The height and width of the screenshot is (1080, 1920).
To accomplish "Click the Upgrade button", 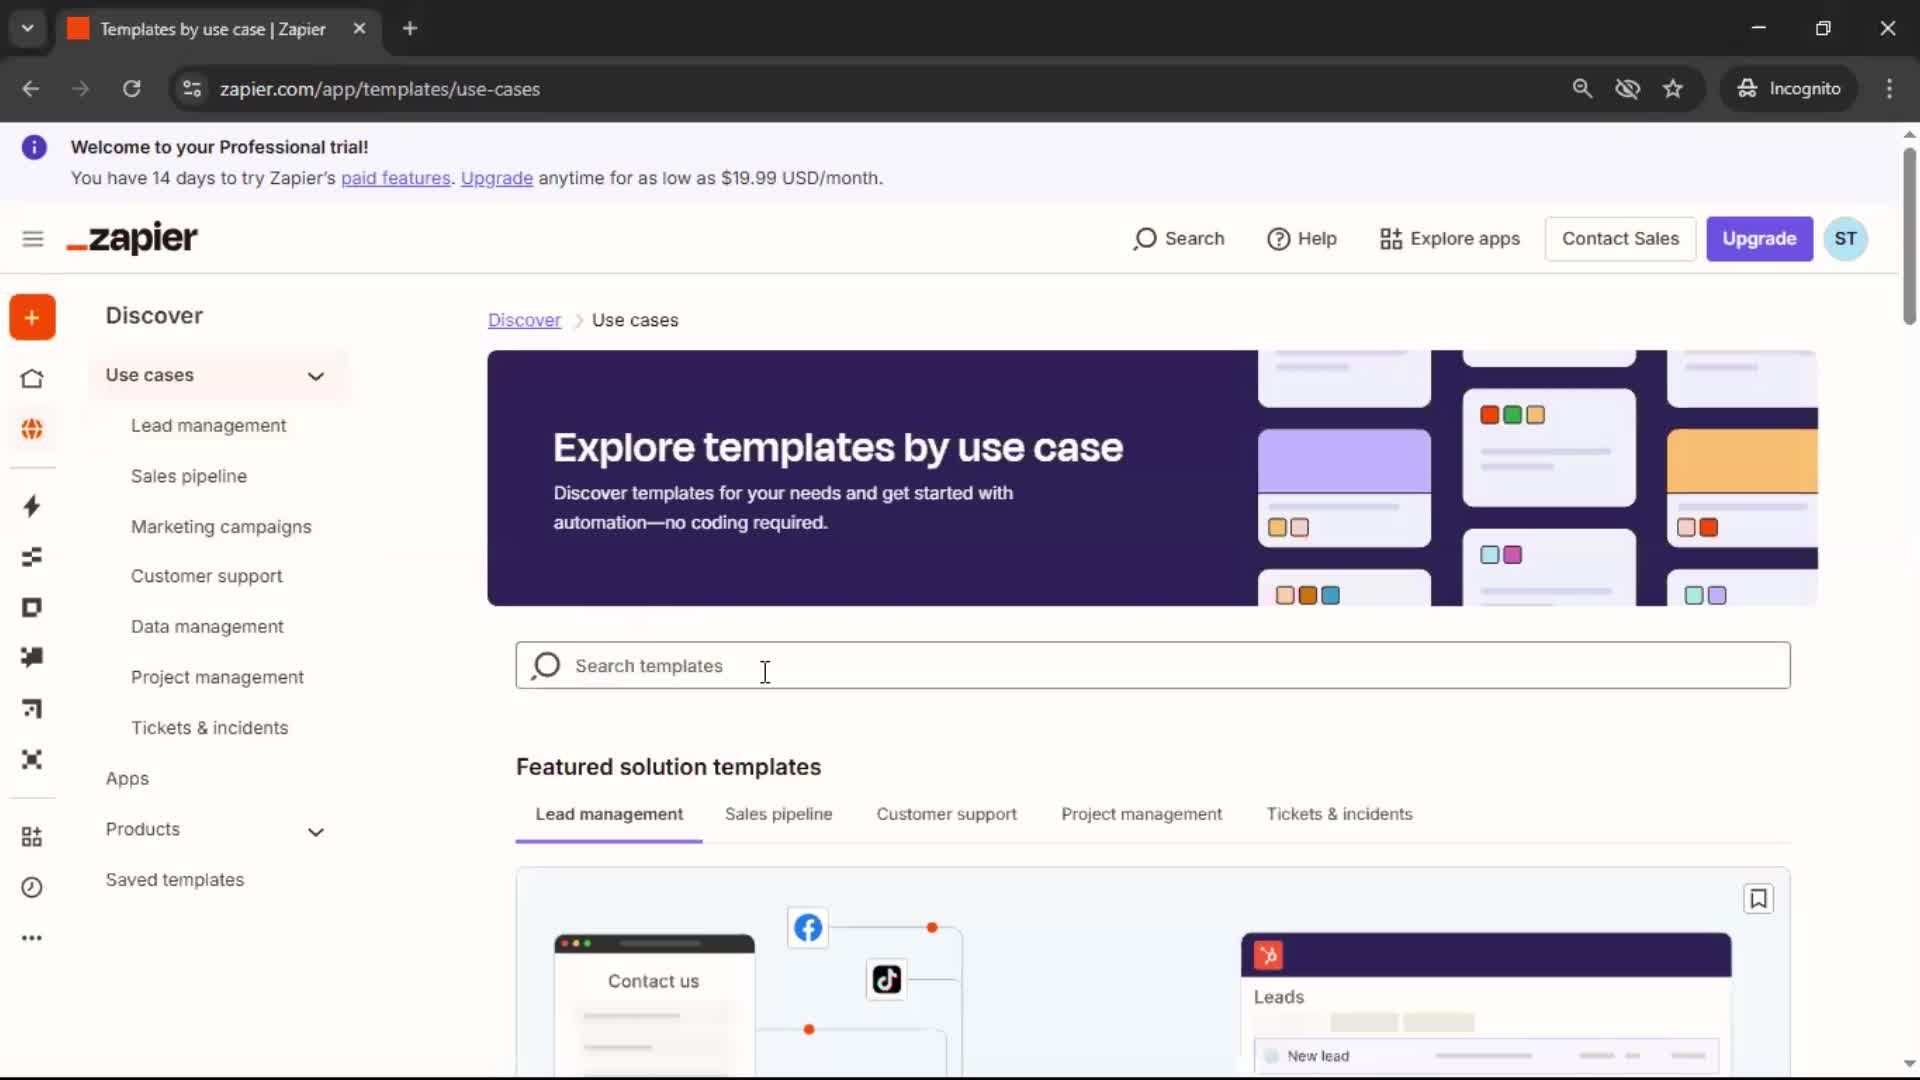I will coord(1759,239).
